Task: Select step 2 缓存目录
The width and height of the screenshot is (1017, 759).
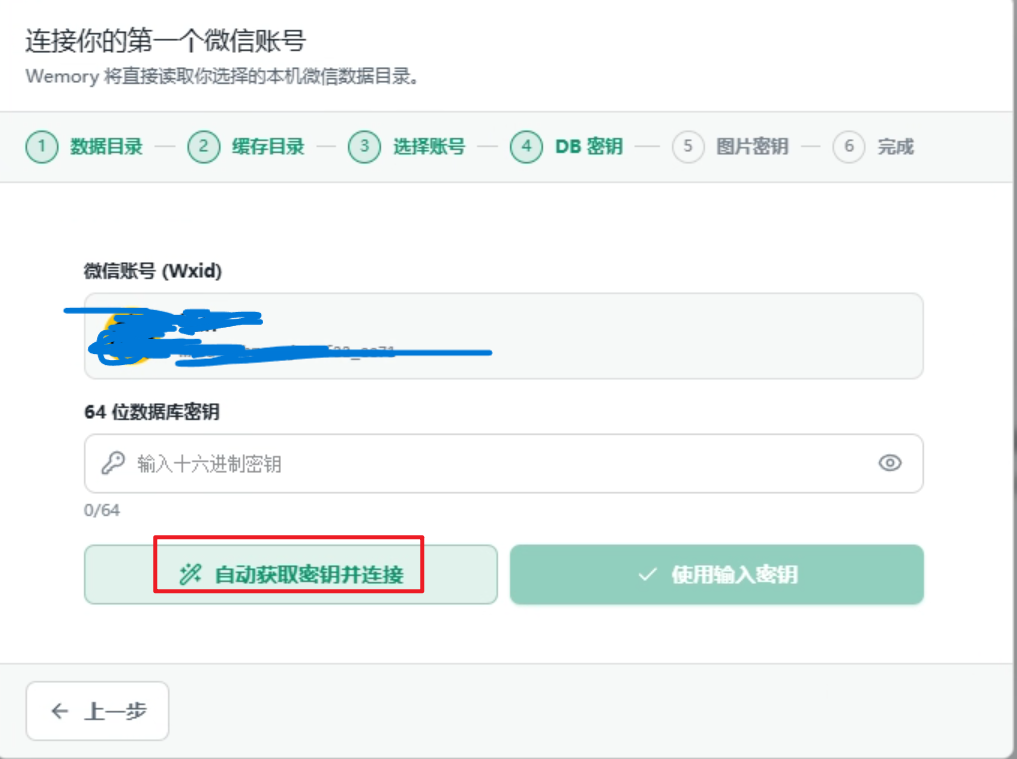Action: point(246,147)
